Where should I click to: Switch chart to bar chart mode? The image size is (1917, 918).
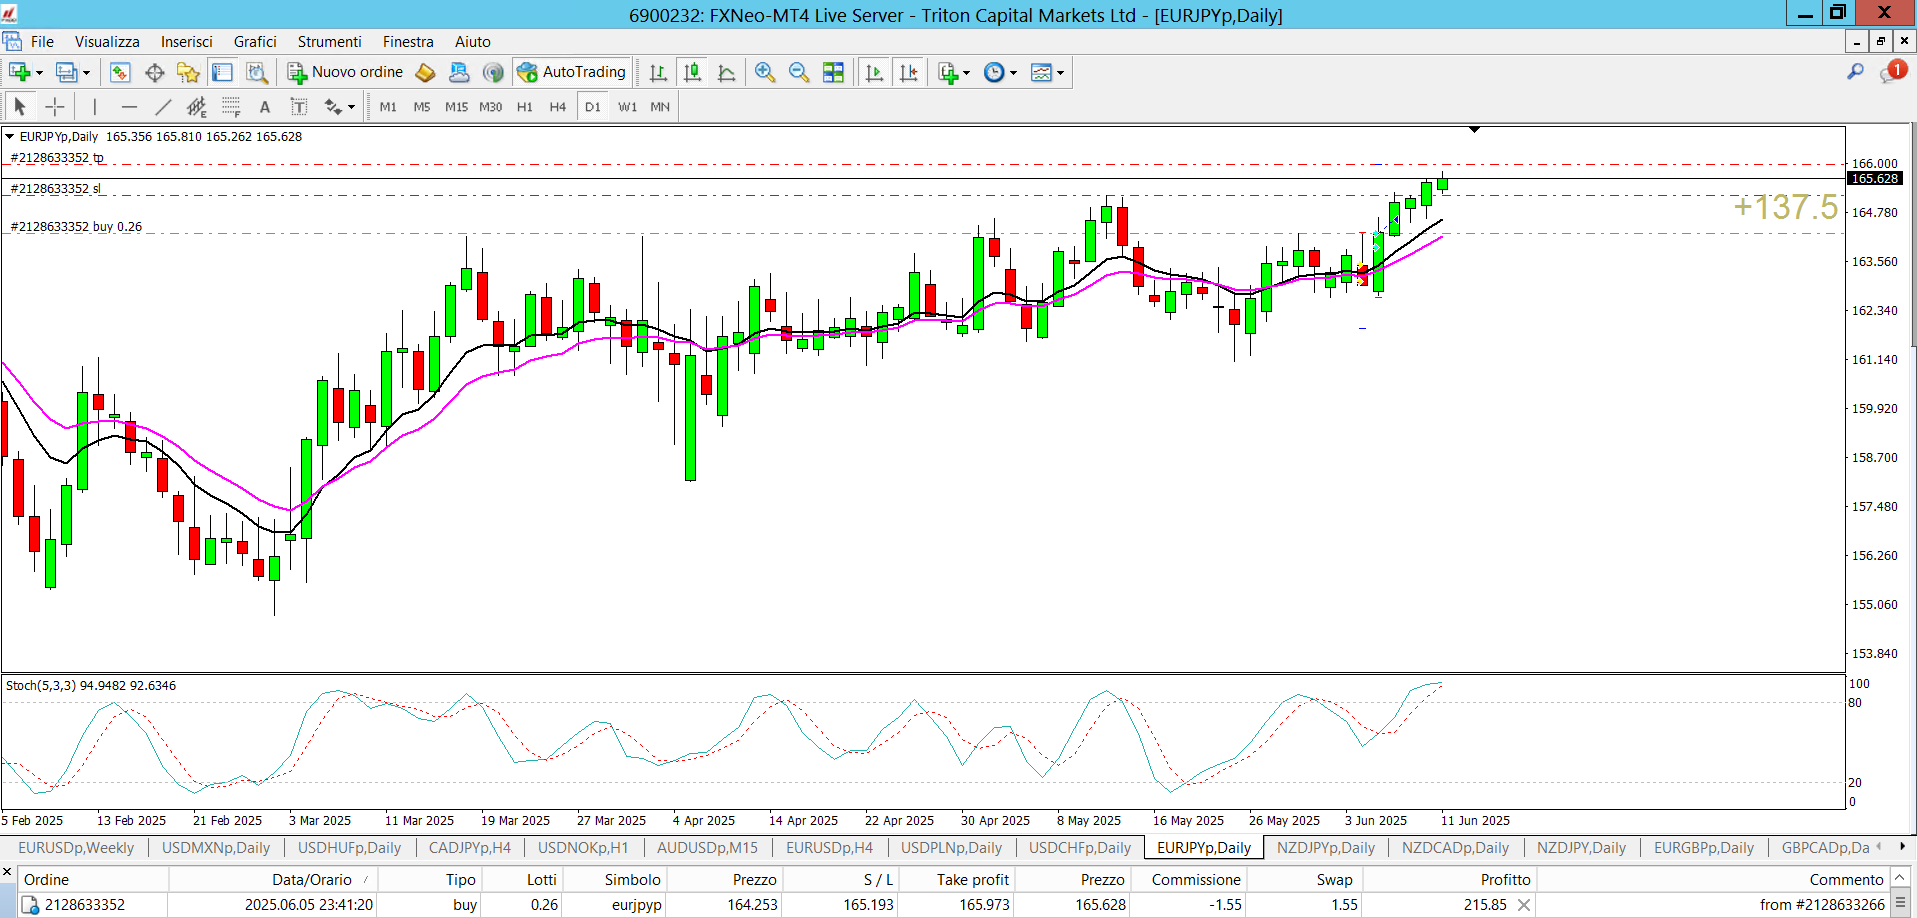(x=658, y=72)
